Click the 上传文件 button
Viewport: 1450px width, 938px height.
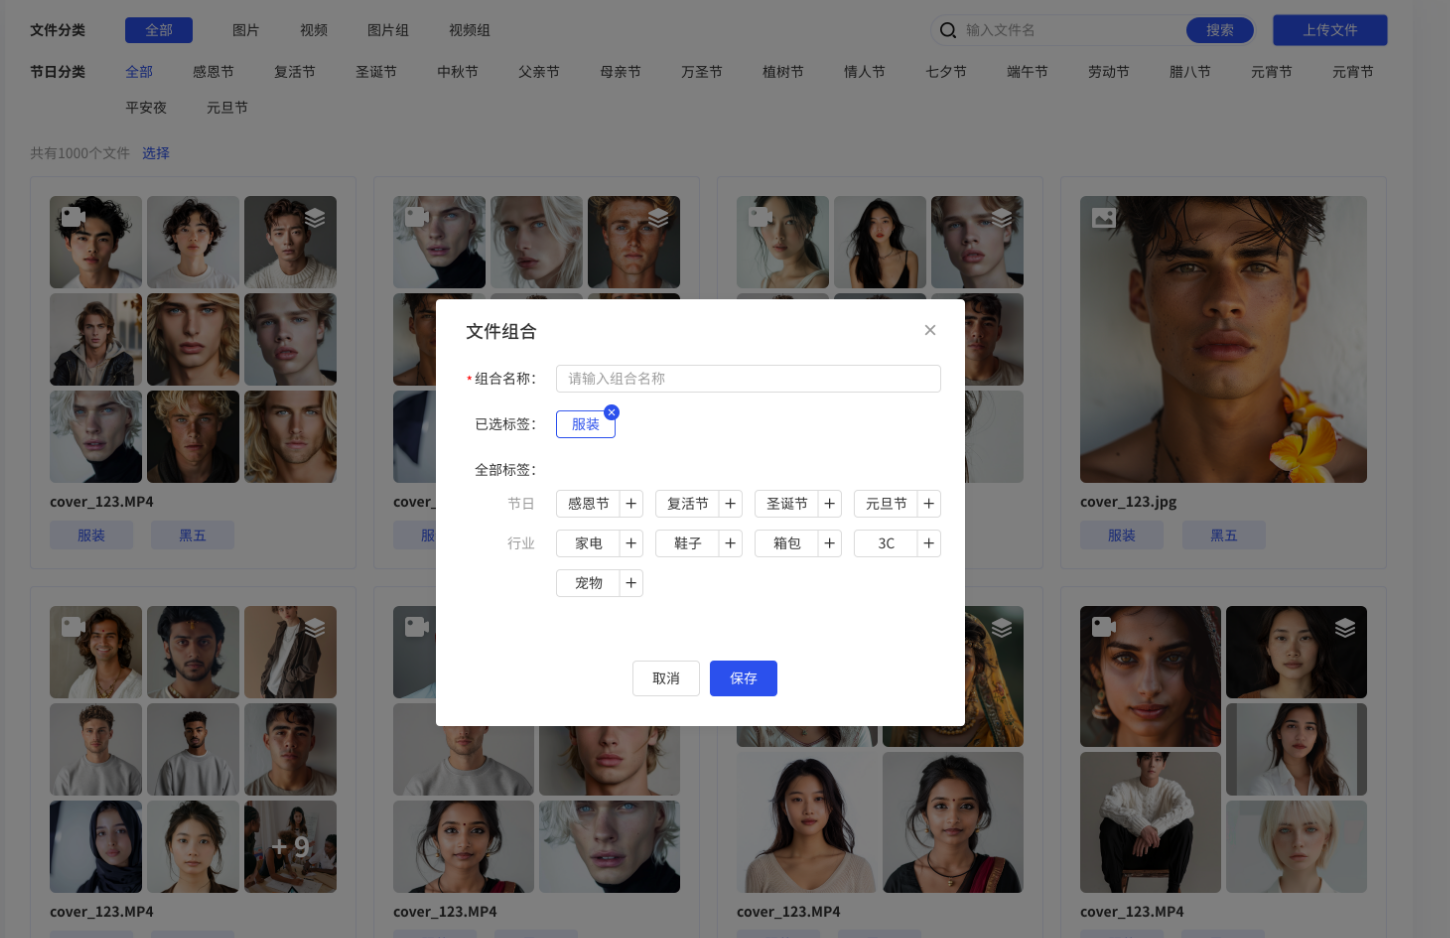[1329, 30]
